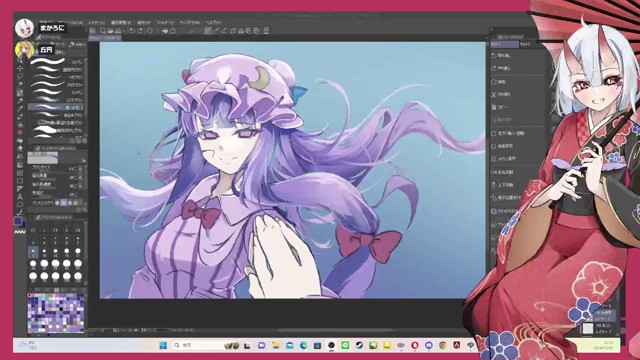The width and height of the screenshot is (640, 360).
Task: Toggle the second snap icon in command bar
Action: [x=216, y=31]
